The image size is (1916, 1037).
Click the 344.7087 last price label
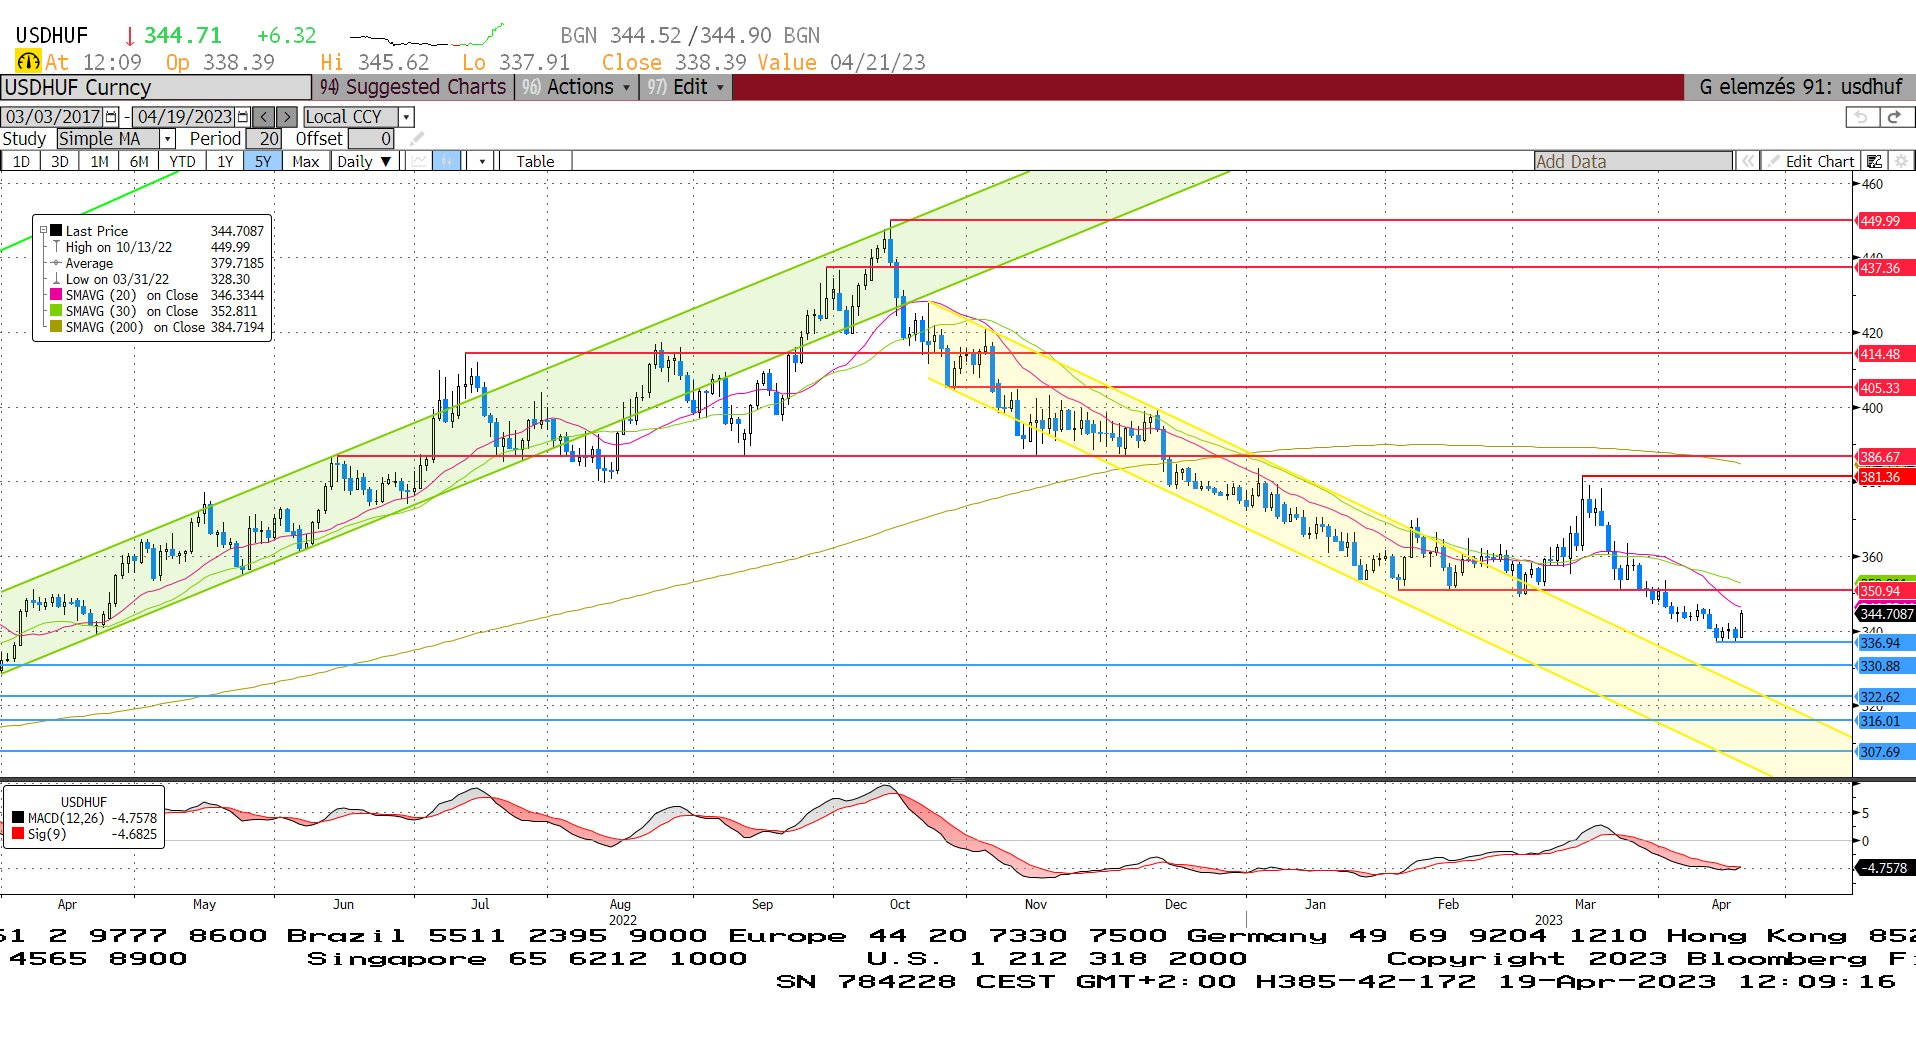tap(1886, 614)
